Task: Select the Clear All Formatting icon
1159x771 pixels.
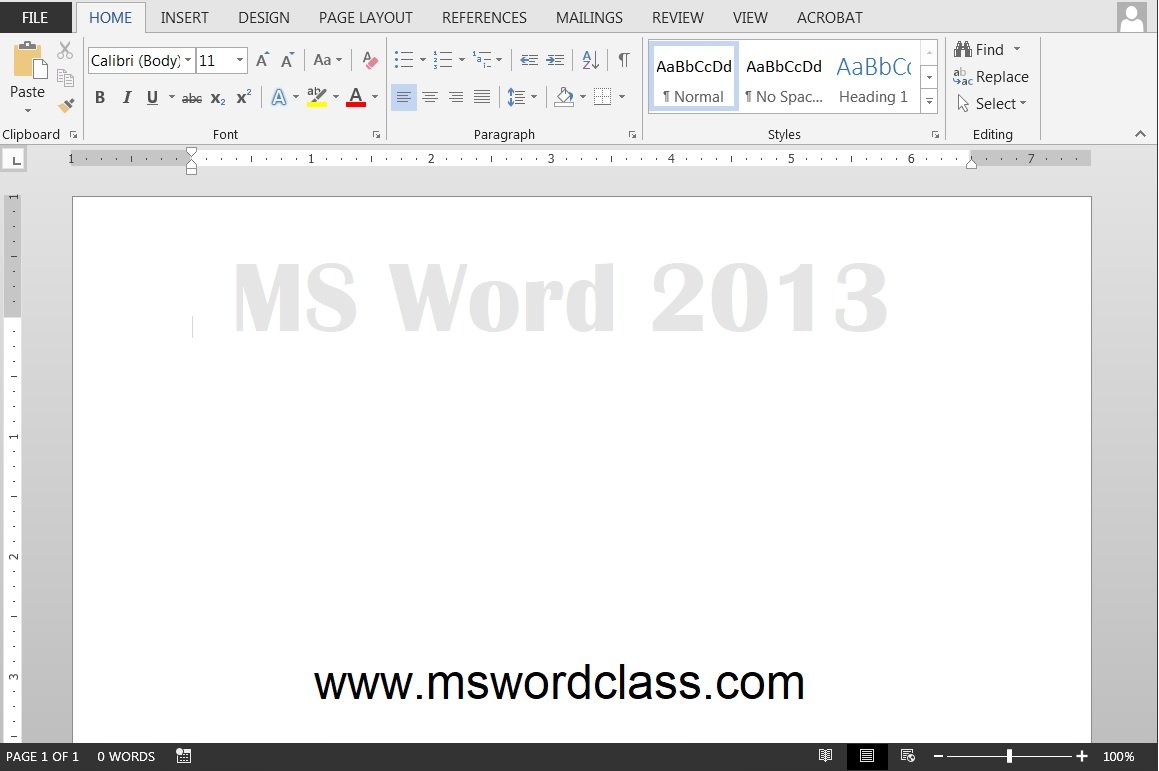Action: pyautogui.click(x=369, y=60)
